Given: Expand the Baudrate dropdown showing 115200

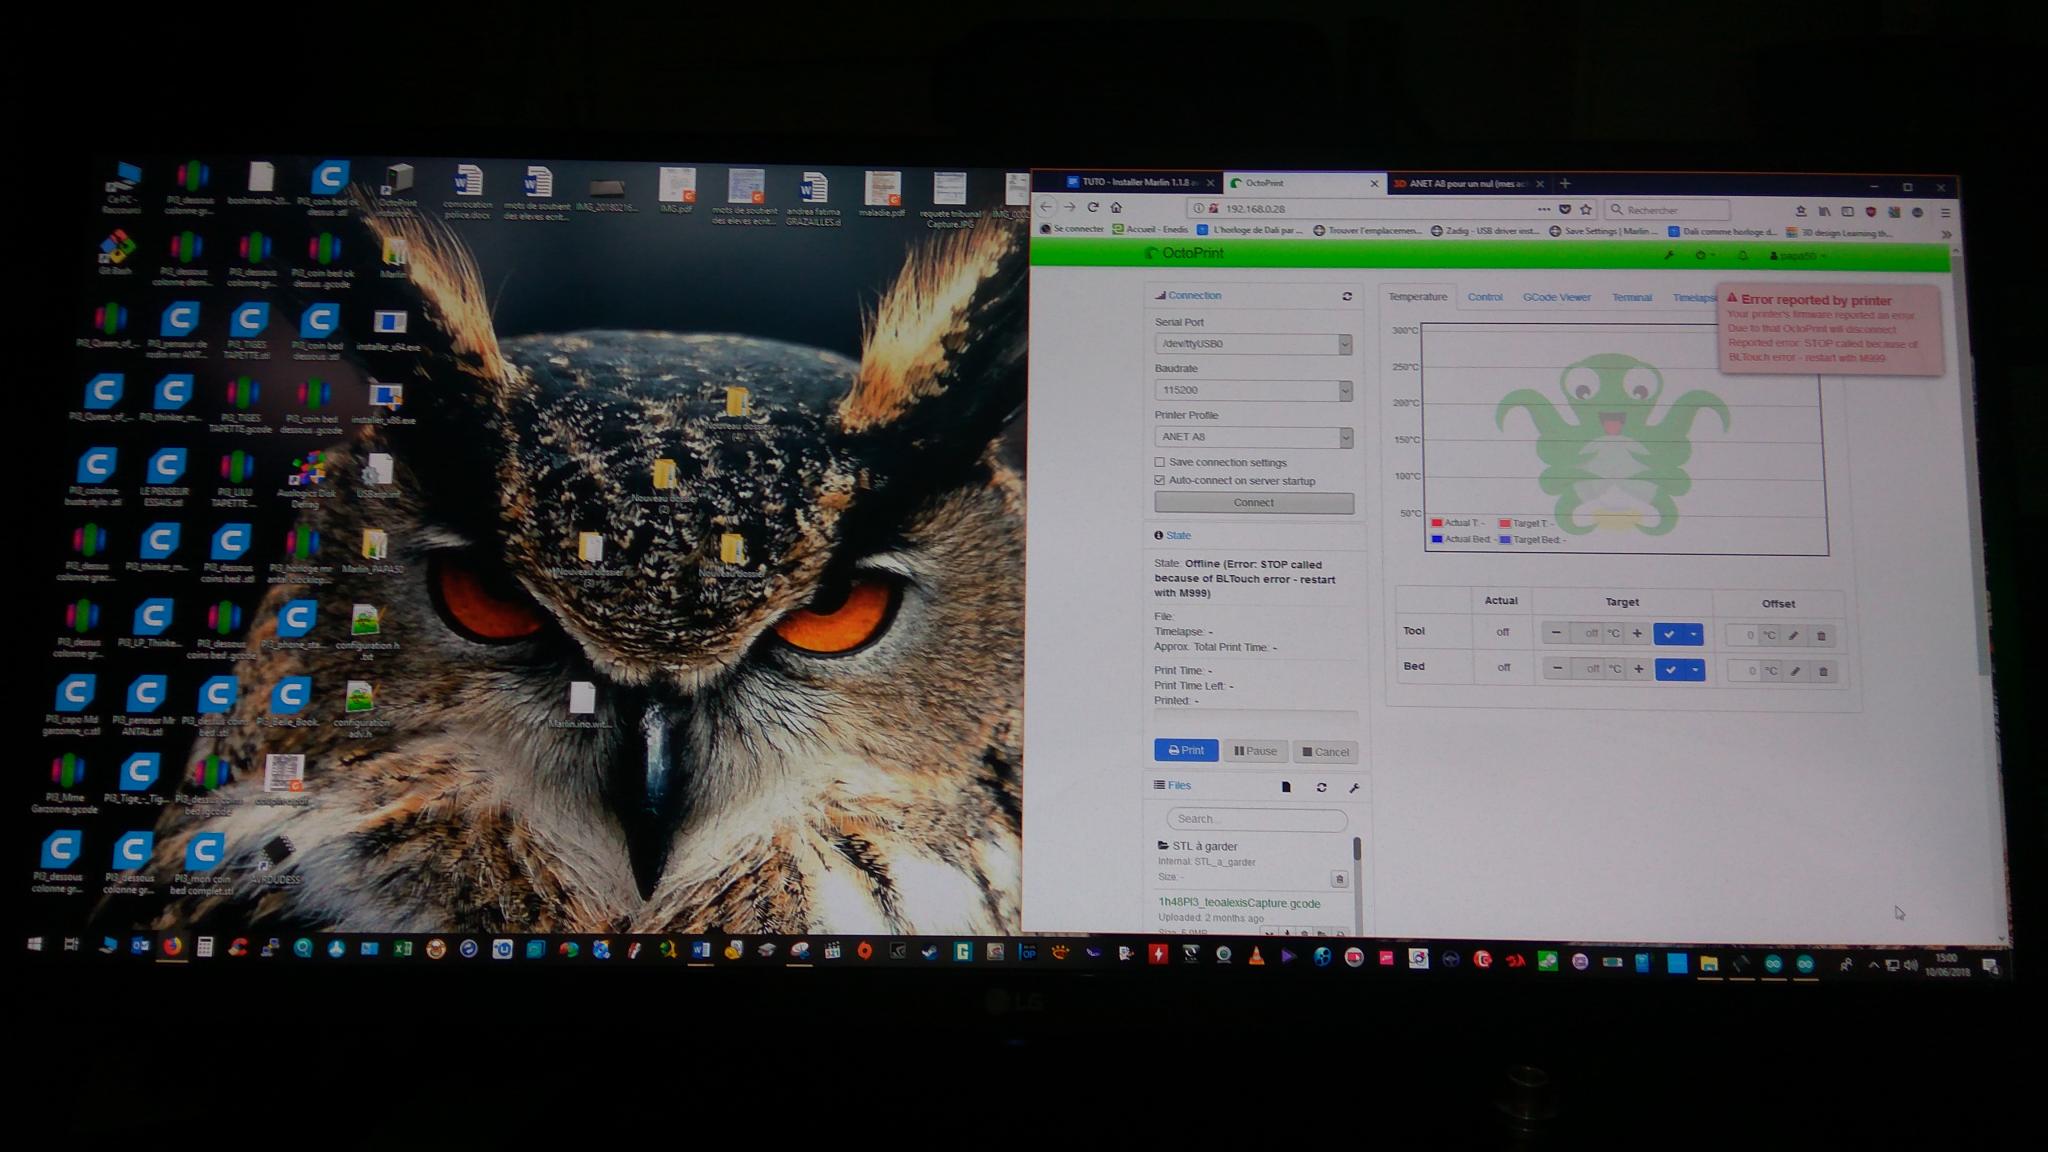Looking at the screenshot, I should [x=1253, y=390].
